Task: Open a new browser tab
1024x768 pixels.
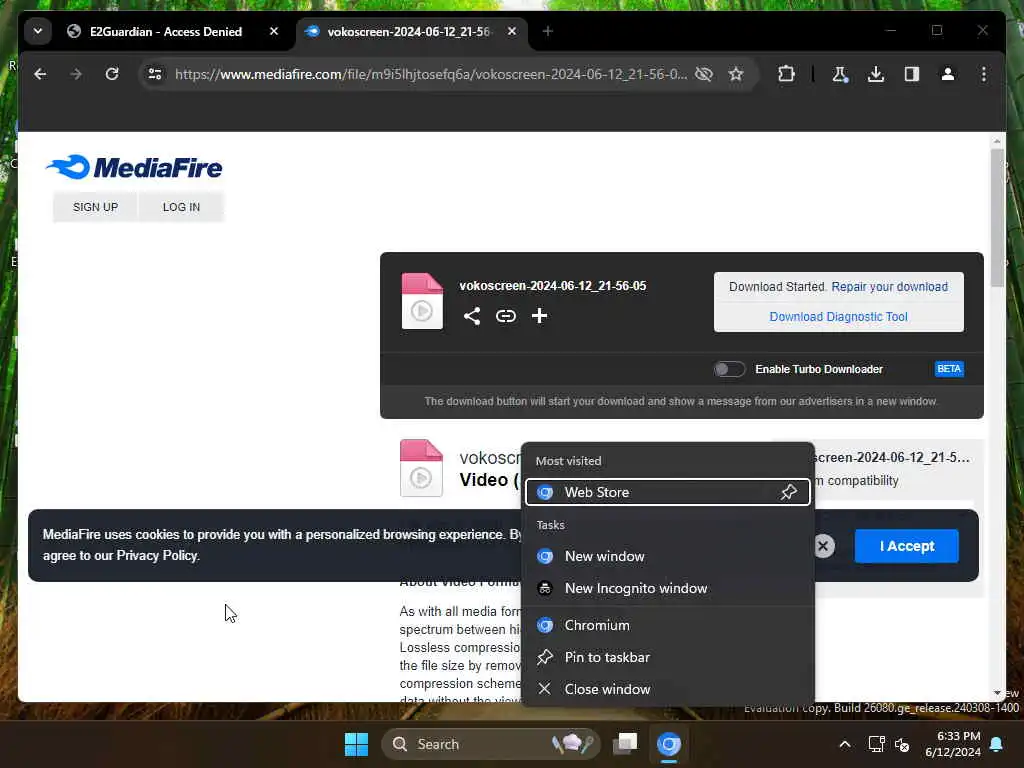Action: pyautogui.click(x=548, y=31)
